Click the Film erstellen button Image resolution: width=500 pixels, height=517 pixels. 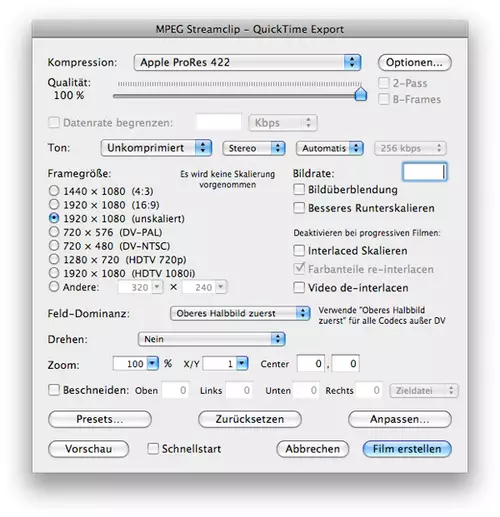[407, 449]
